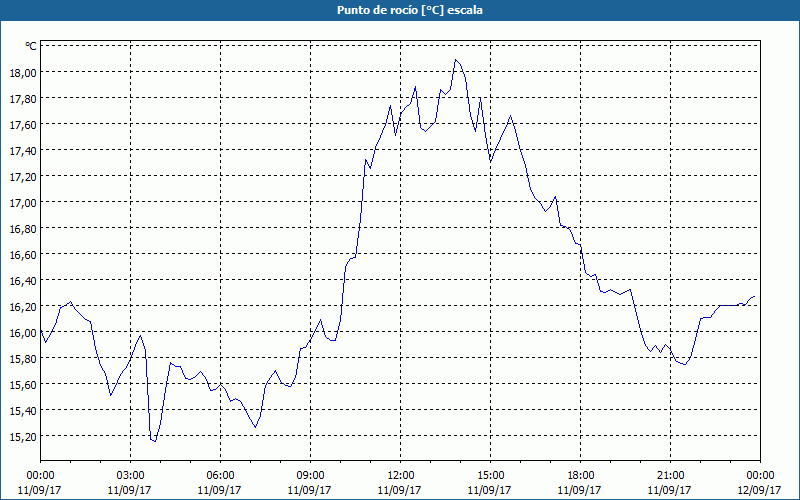Click the 15,60 axis tick label
This screenshot has height=500, width=800.
[x=23, y=385]
